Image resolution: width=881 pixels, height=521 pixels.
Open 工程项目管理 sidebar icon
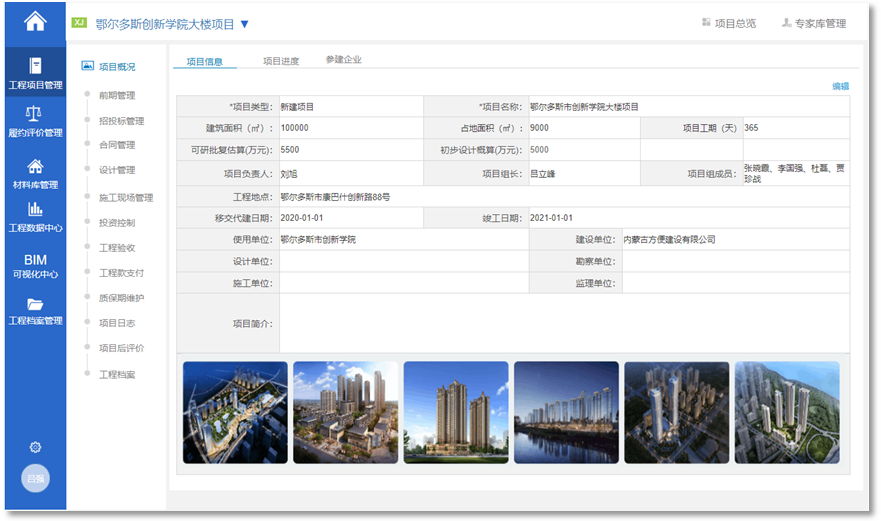point(35,74)
